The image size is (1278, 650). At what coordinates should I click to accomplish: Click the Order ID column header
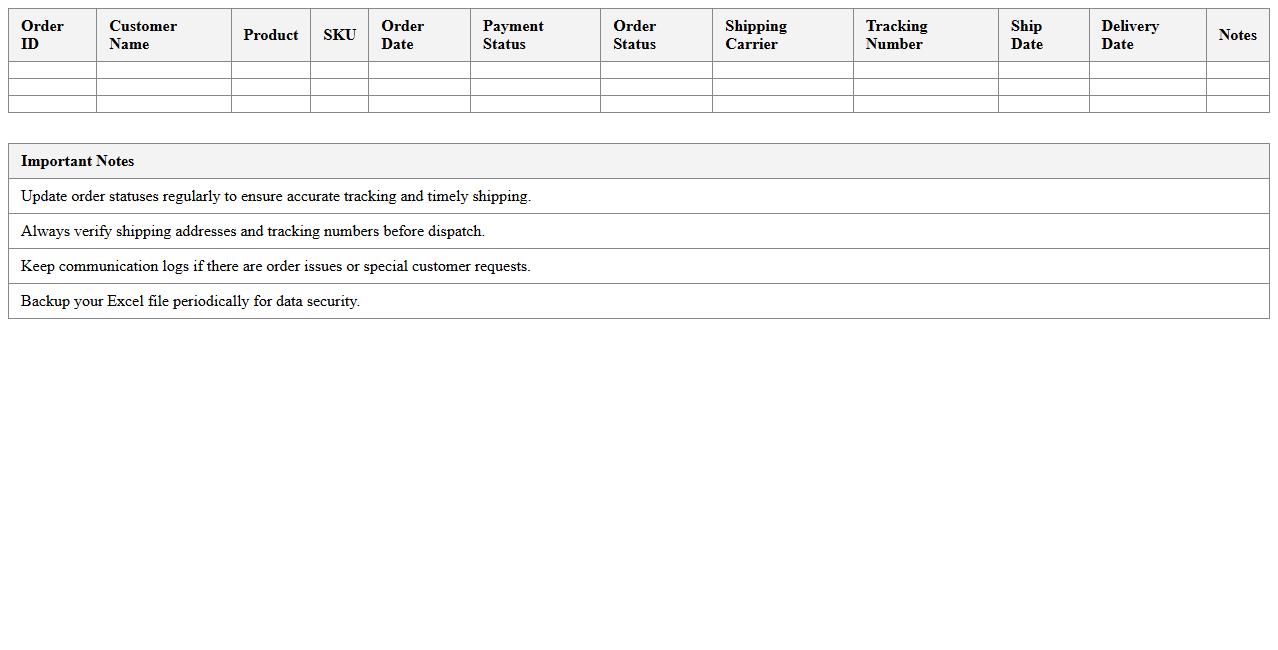click(52, 35)
